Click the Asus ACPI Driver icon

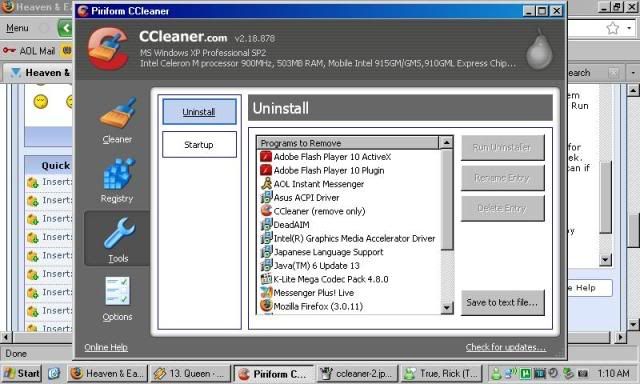[x=266, y=198]
